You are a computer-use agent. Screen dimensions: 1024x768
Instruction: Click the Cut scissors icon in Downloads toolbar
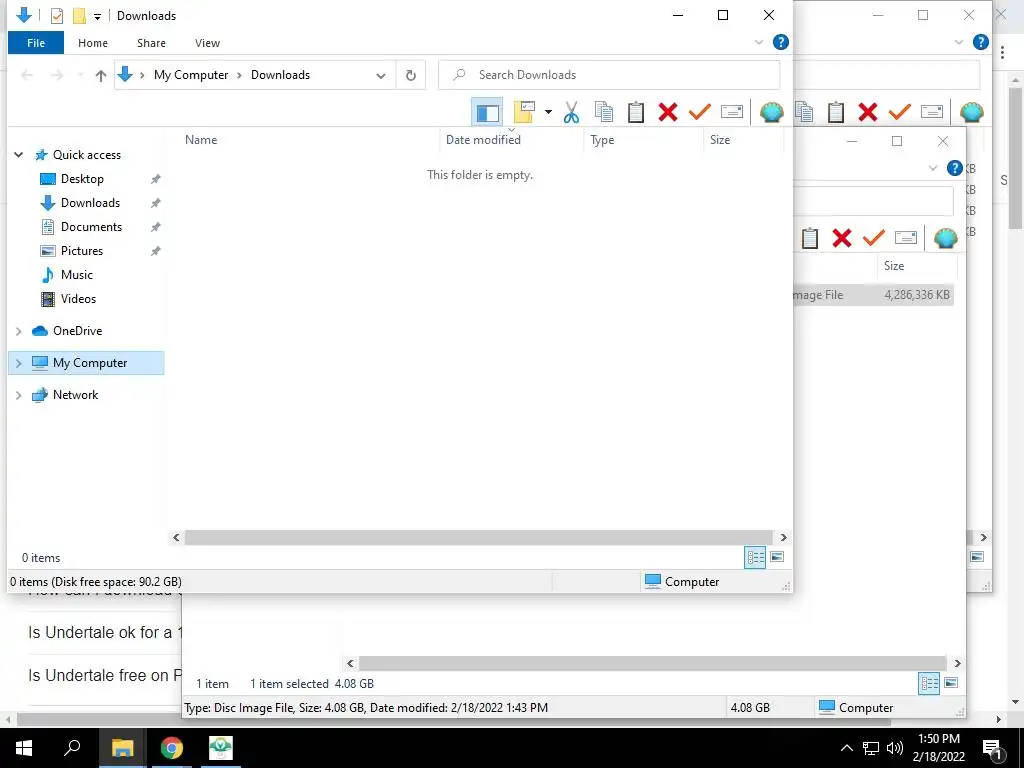tap(571, 112)
